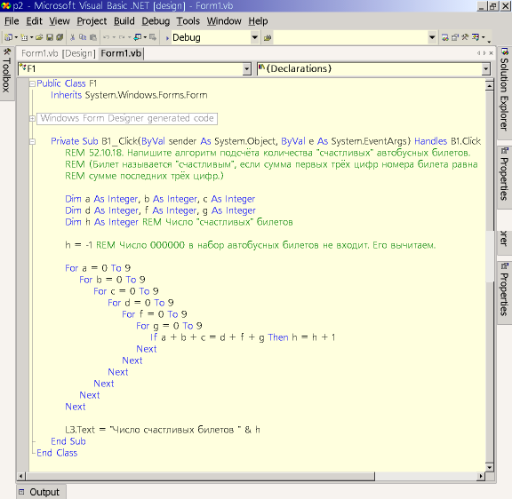Viewport: 512px width, 499px height.
Task: Click the Find combo box input field
Action: point(350,38)
